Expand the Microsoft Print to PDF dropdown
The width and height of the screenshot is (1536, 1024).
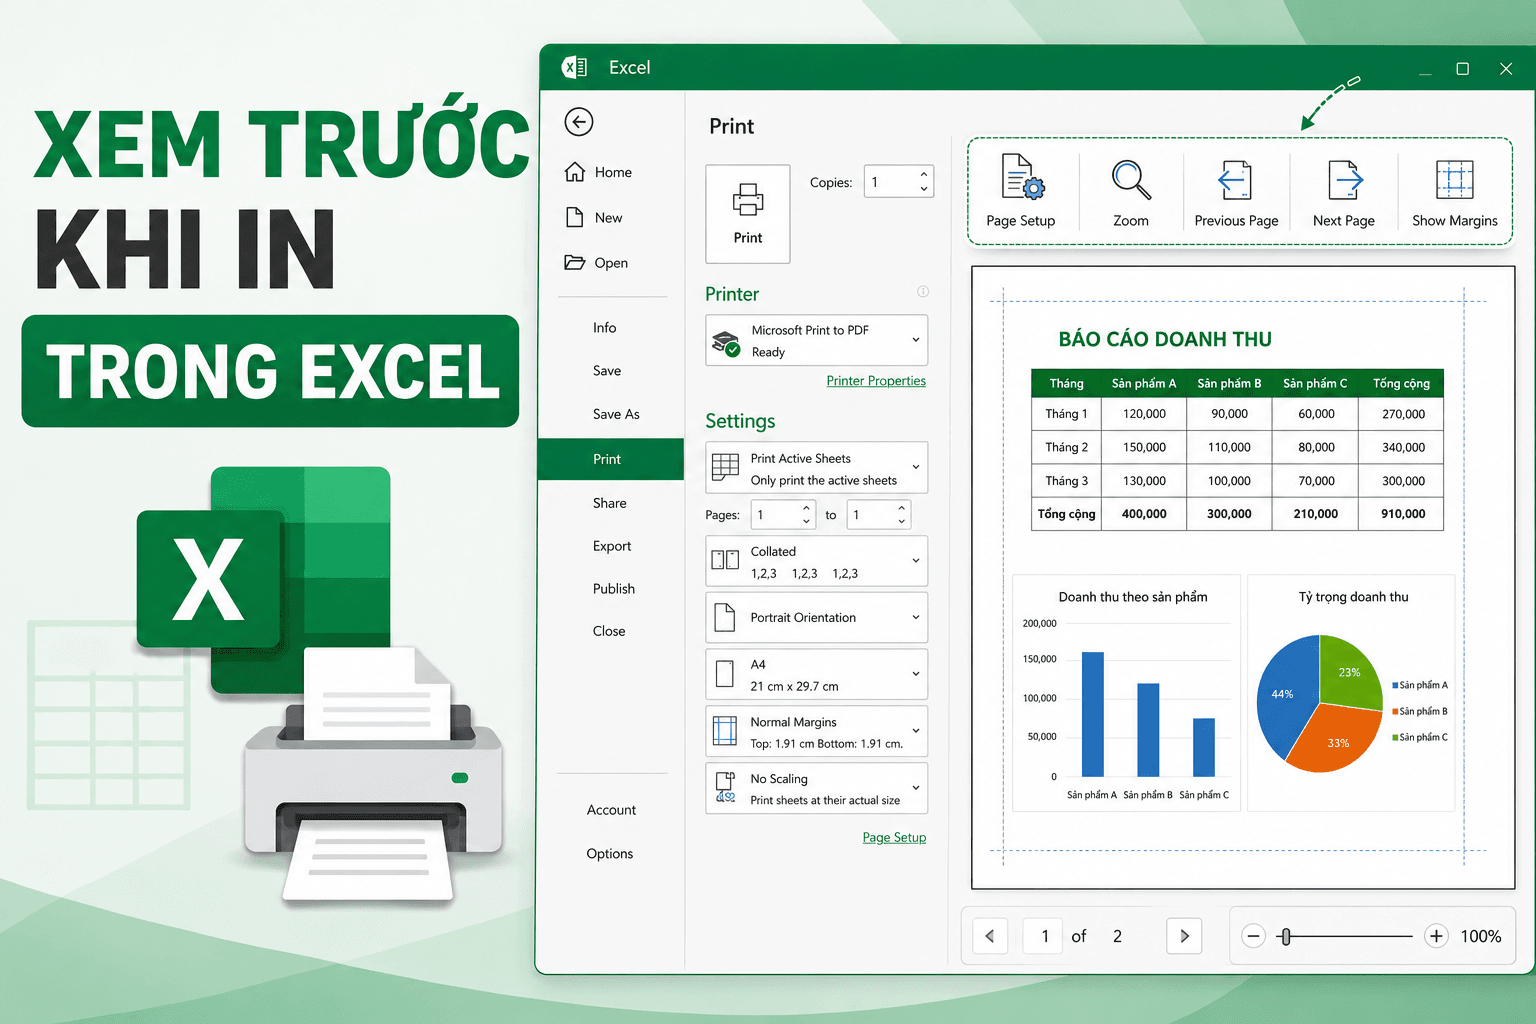(x=817, y=341)
